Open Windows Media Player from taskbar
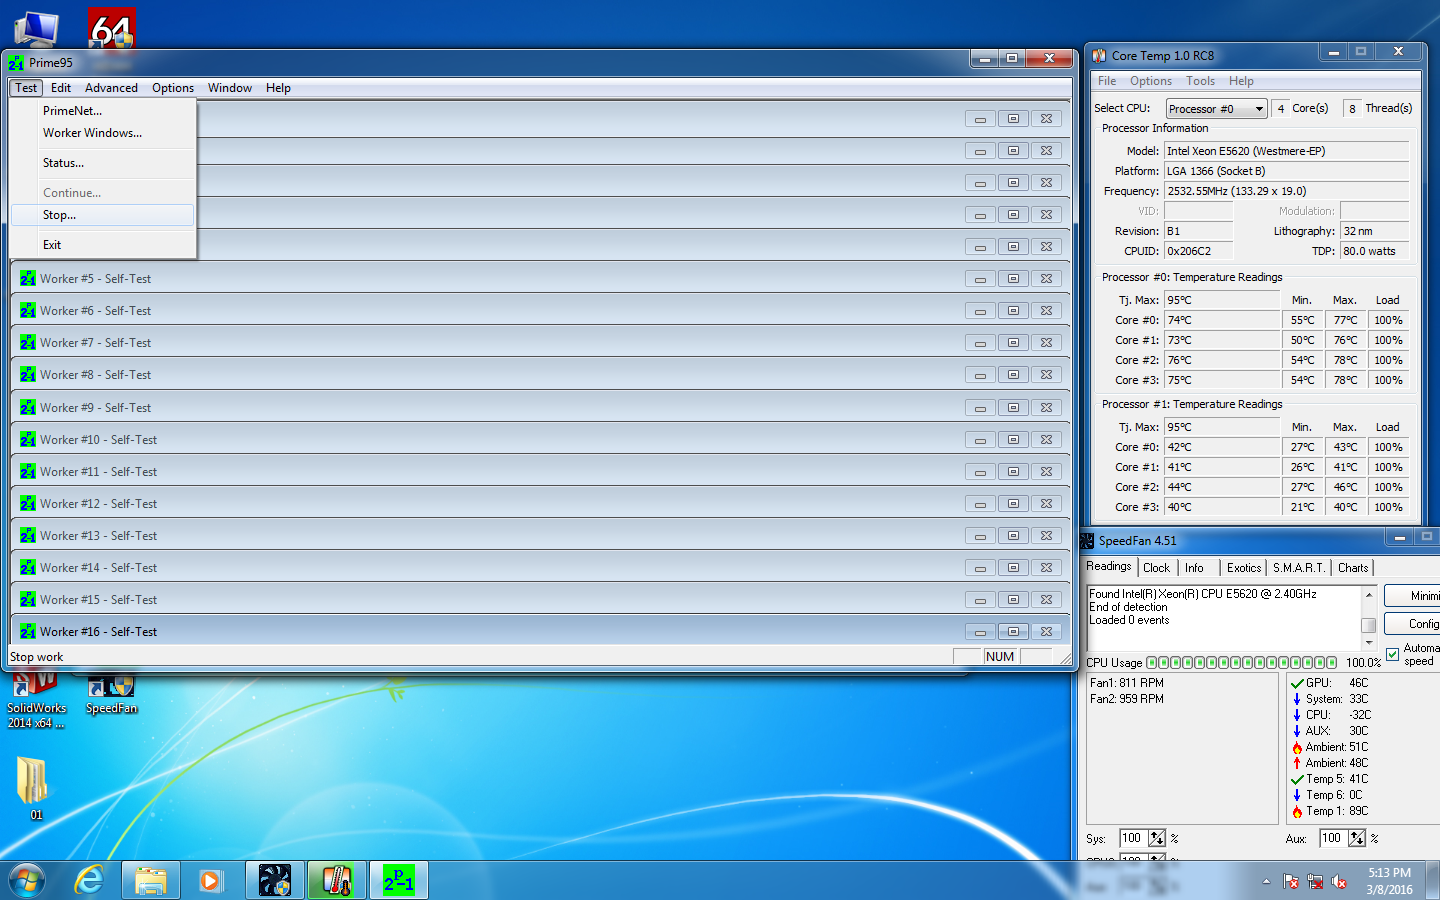 tap(210, 880)
